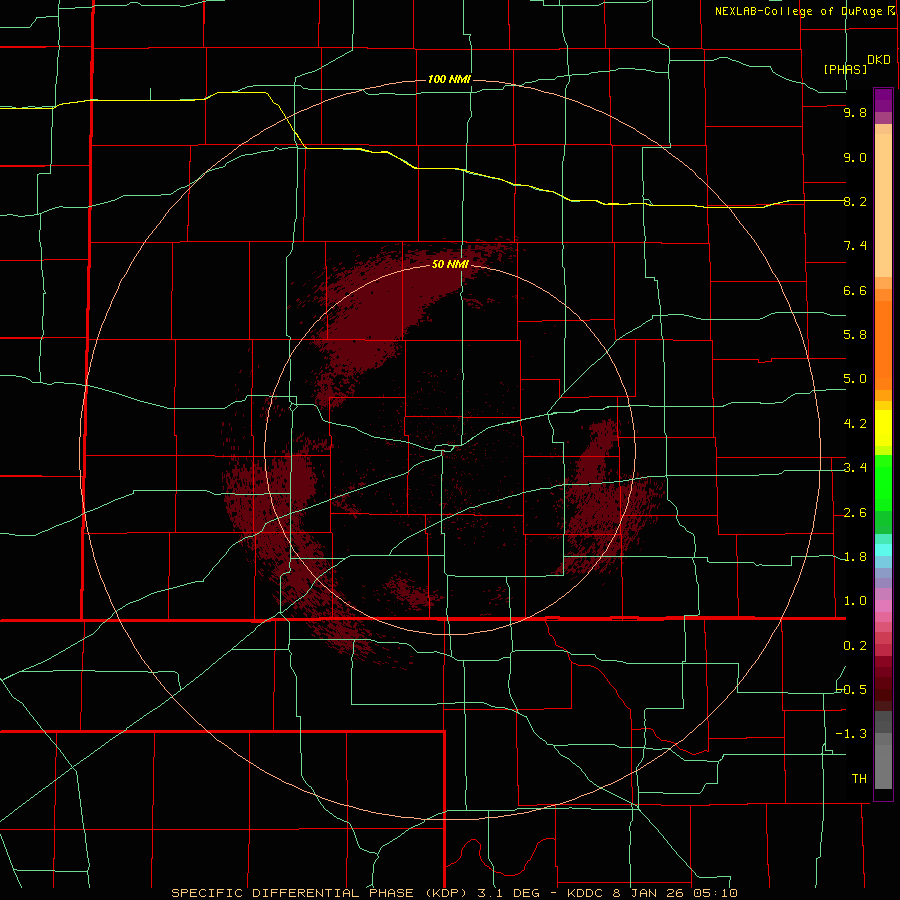Click the bright yellow segment of the color bar
Image resolution: width=900 pixels, height=900 pixels.
[x=883, y=428]
